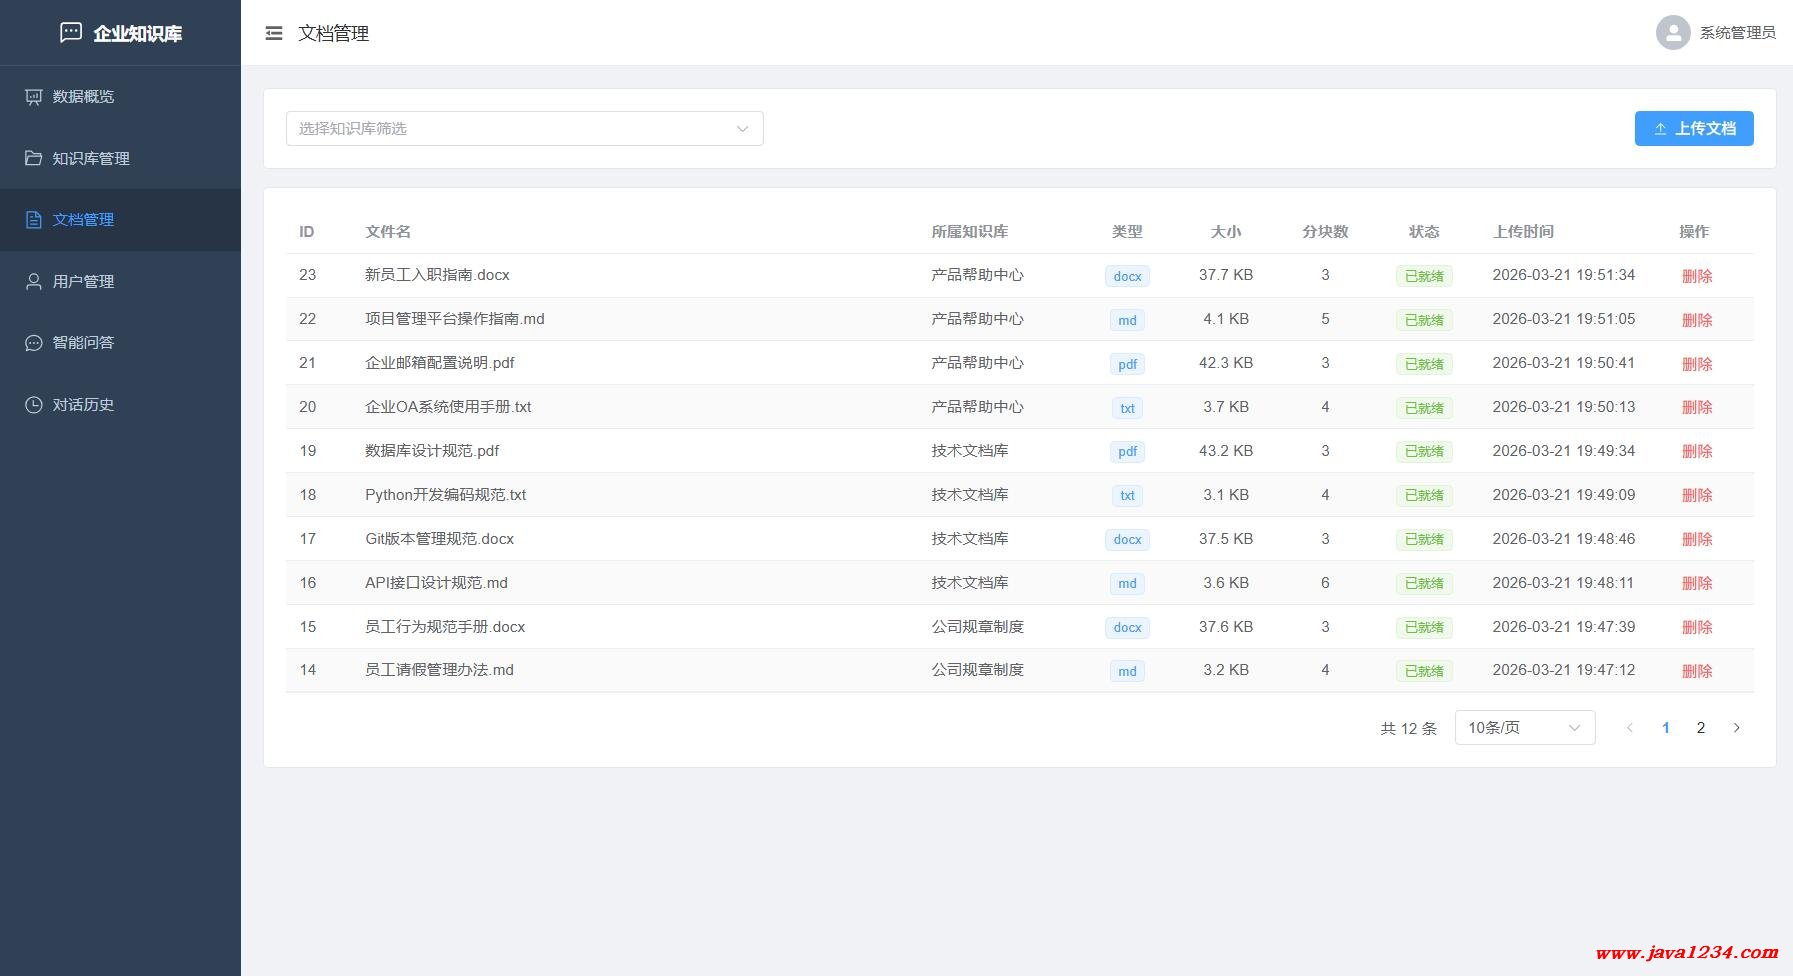Screen dimensions: 1793x976
Task: Expand the 10条/页 page size selector
Action: pyautogui.click(x=1524, y=728)
